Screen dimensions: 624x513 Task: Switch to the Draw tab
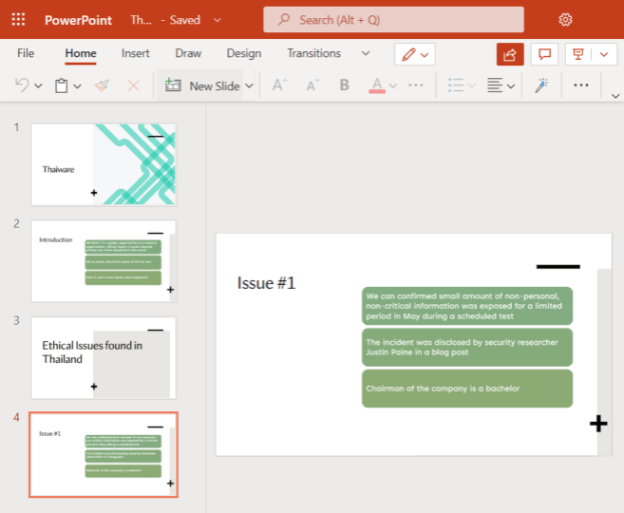(x=188, y=53)
